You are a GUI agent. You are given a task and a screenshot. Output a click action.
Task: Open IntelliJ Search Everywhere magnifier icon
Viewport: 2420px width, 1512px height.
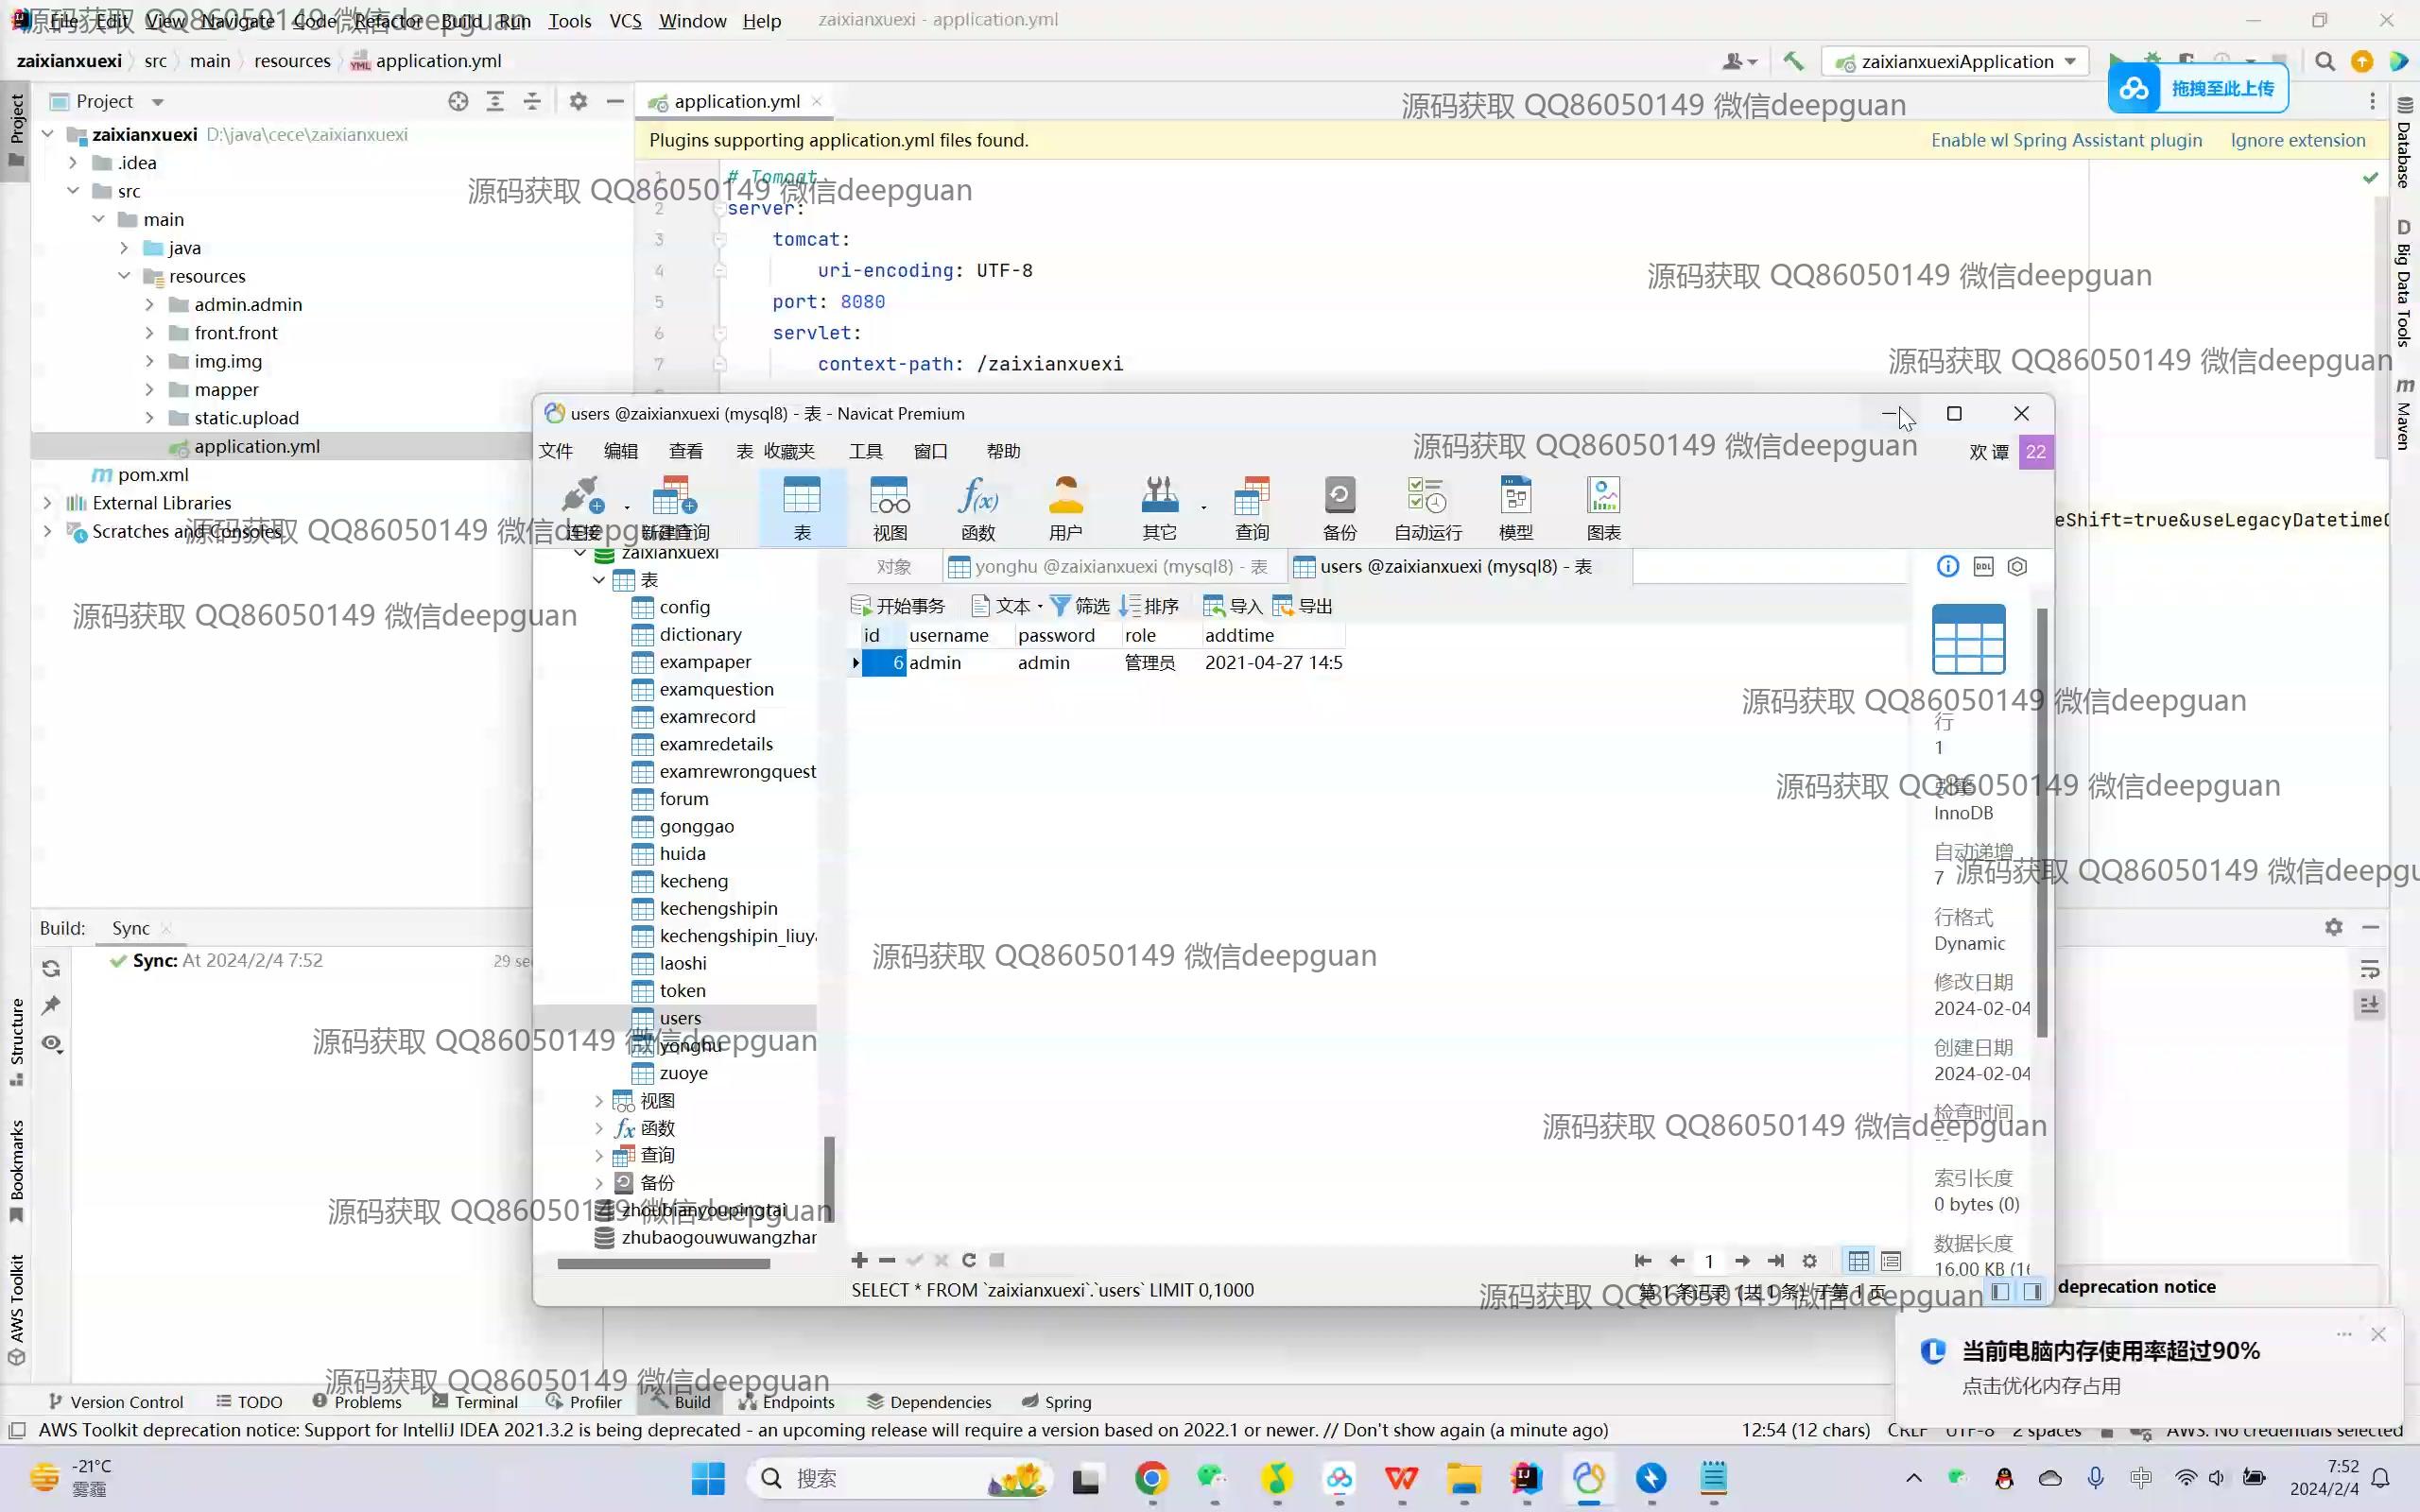[2325, 62]
